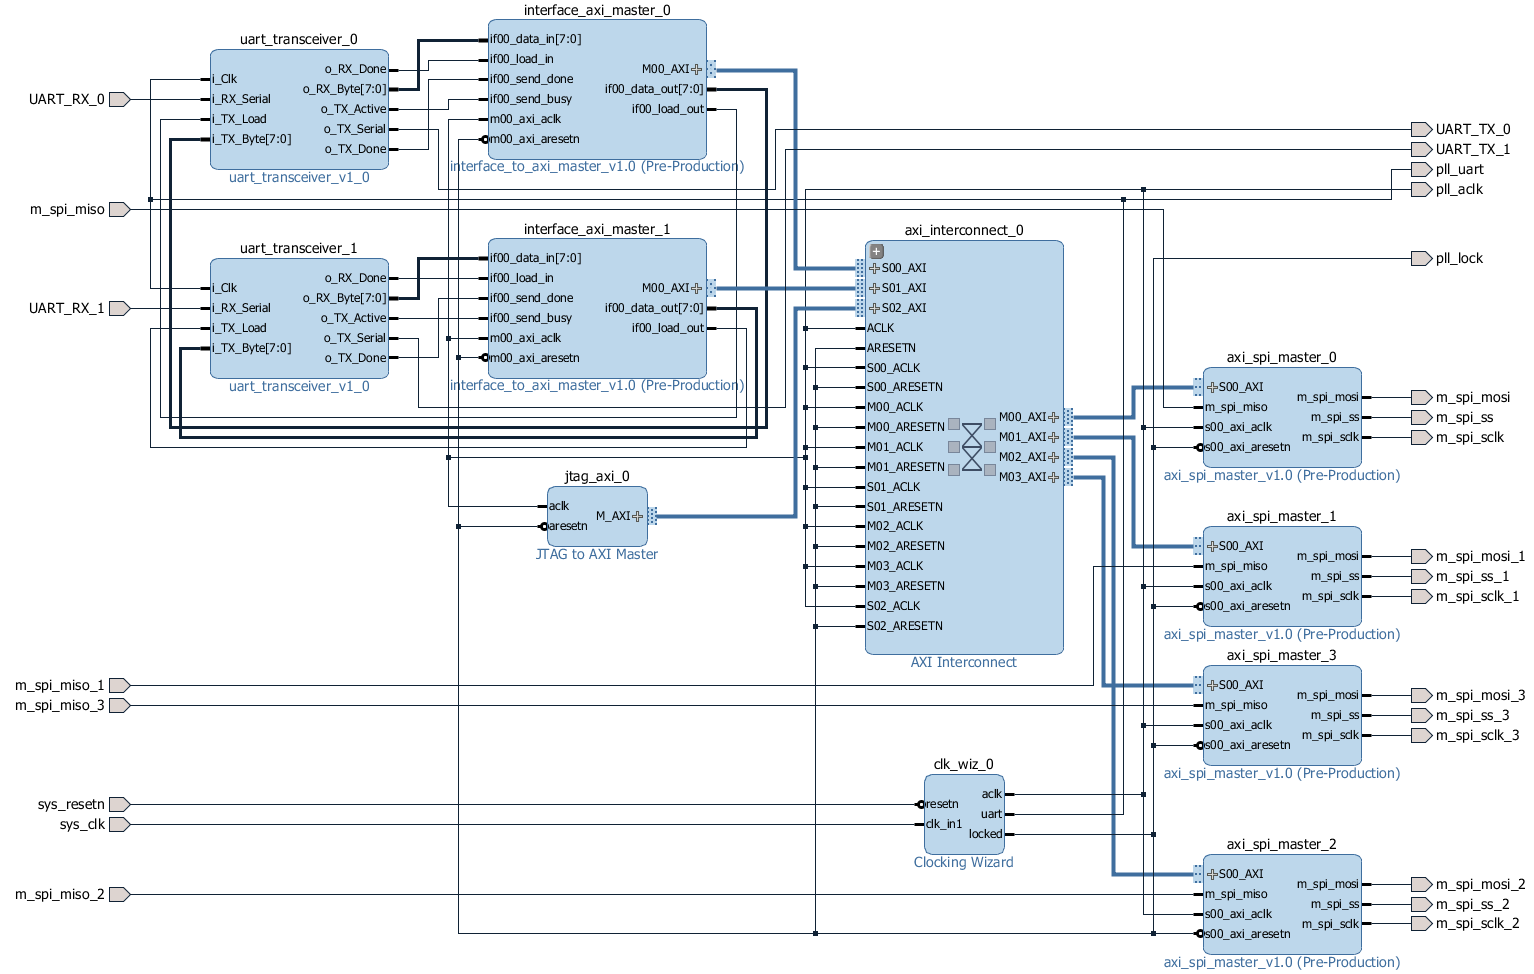This screenshot has height=974, width=1534.
Task: Select the uart_transceiver_1 block
Action: tap(299, 318)
